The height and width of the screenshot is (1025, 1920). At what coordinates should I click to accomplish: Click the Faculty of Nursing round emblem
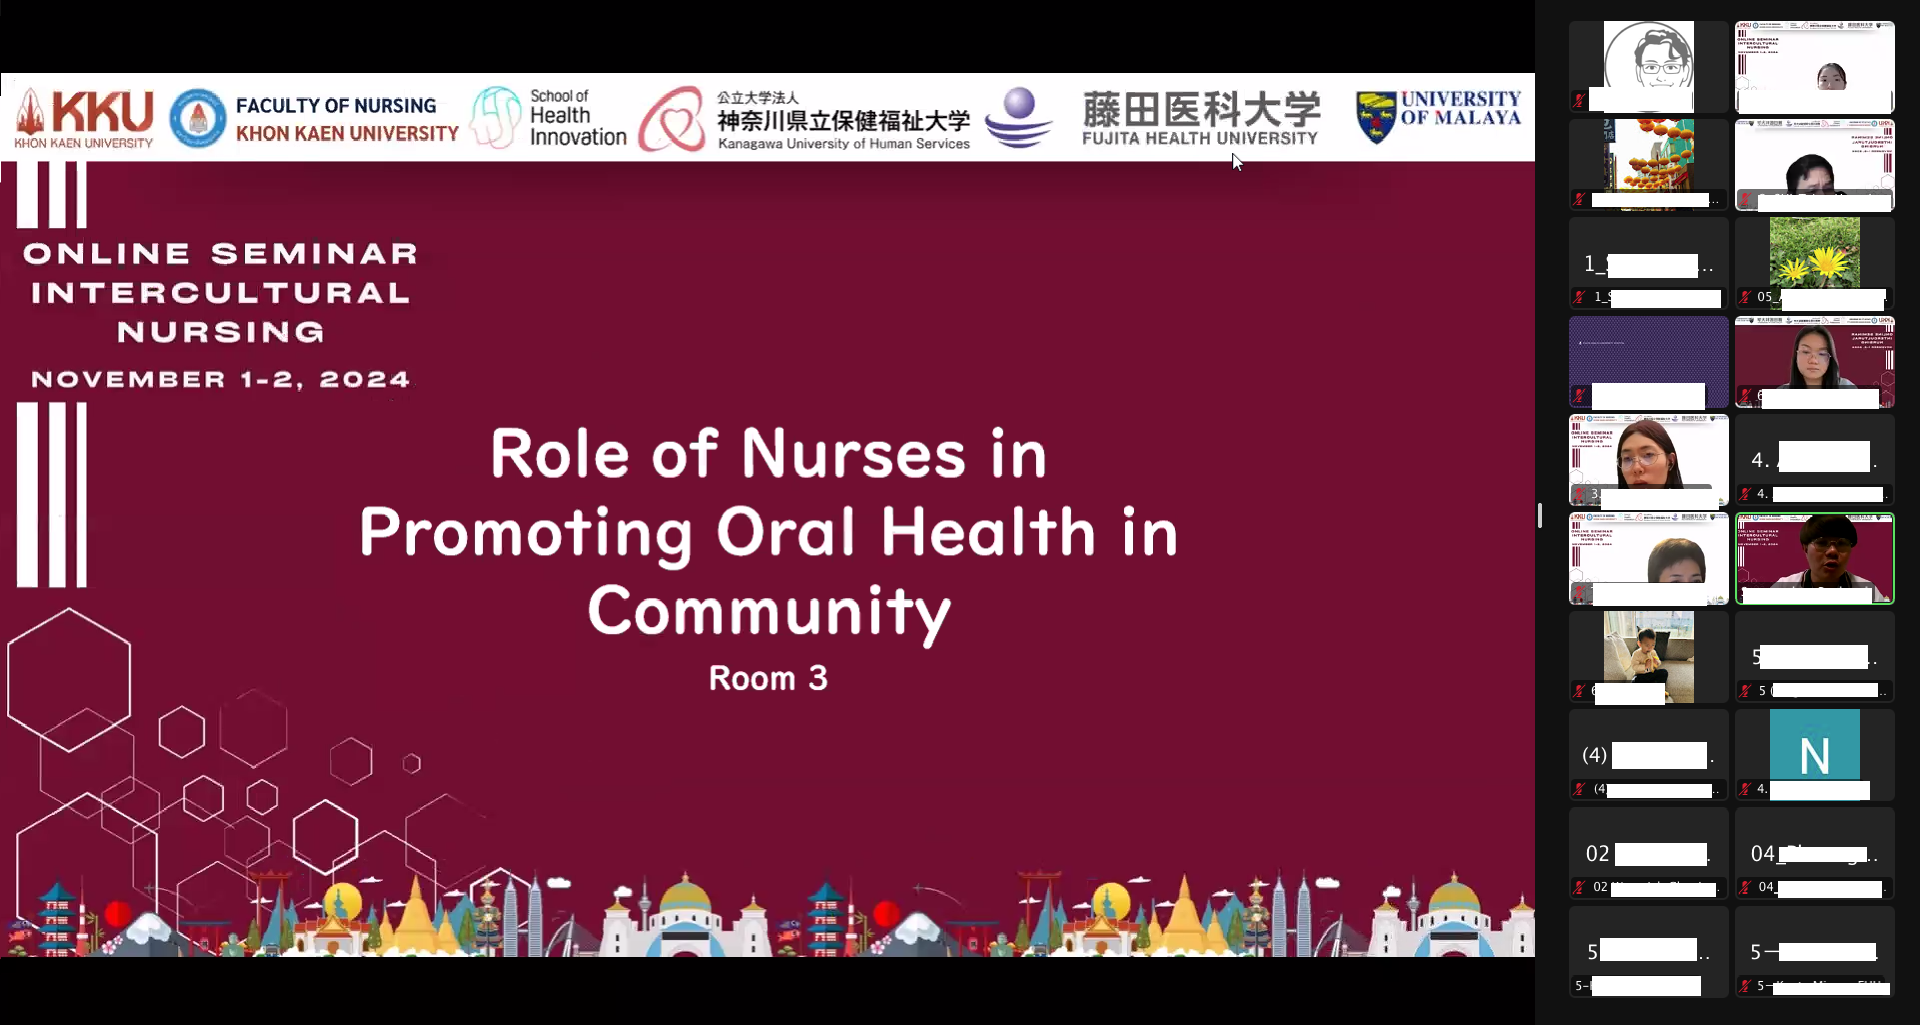[197, 118]
